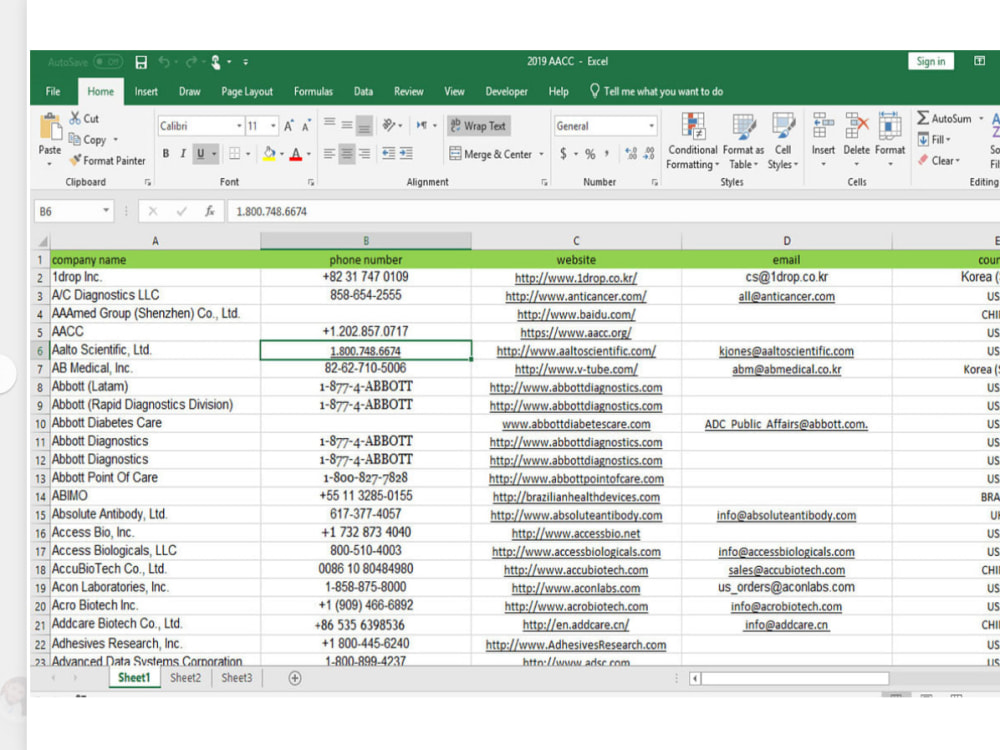Open the font size dropdown
This screenshot has height=750, width=1000.
click(x=271, y=125)
